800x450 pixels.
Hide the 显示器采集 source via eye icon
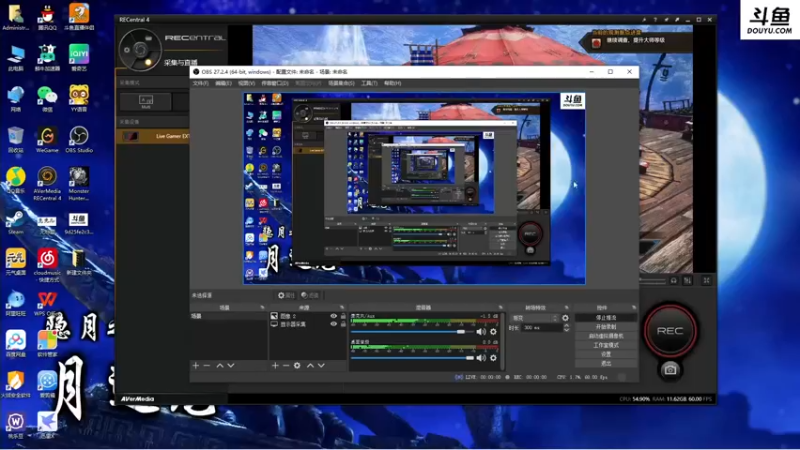click(x=333, y=324)
